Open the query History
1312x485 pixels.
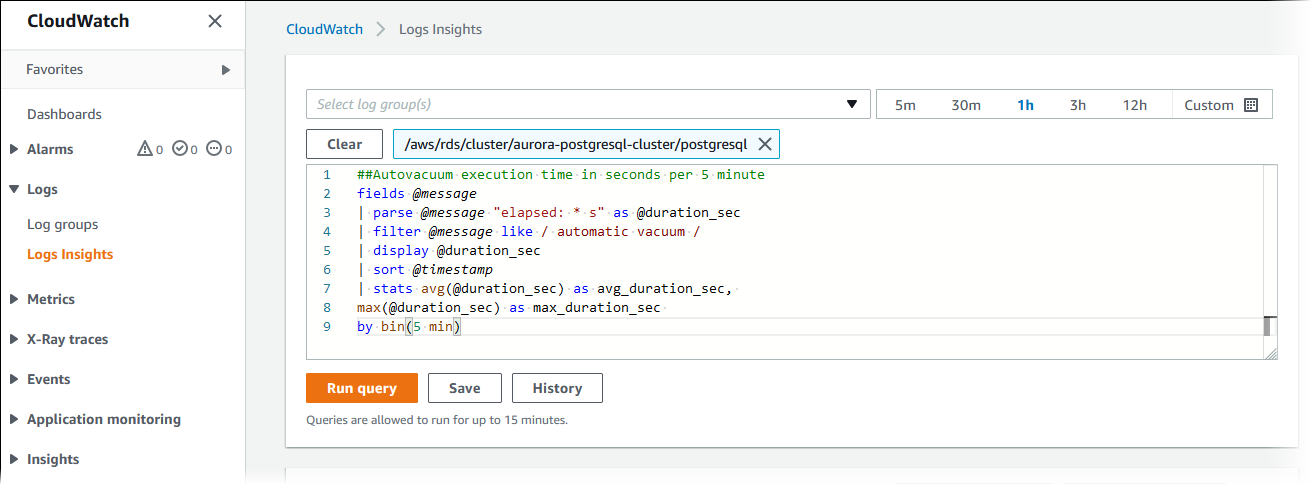pyautogui.click(x=557, y=388)
